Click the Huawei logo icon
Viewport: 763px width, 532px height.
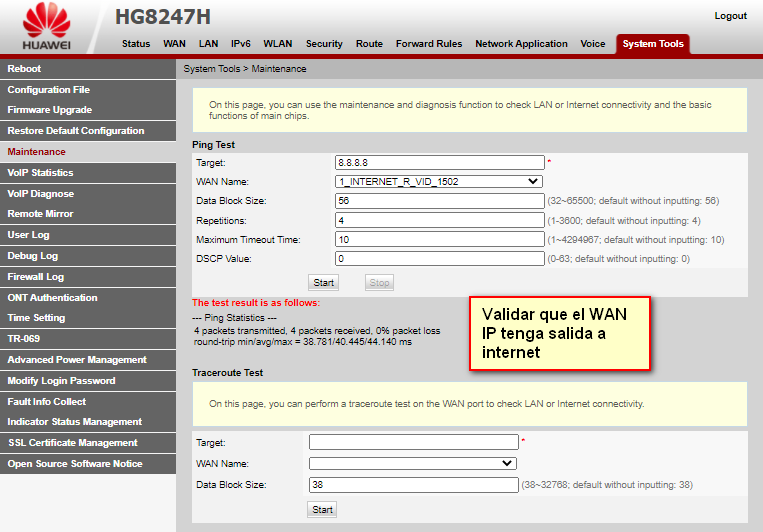pyautogui.click(x=47, y=21)
